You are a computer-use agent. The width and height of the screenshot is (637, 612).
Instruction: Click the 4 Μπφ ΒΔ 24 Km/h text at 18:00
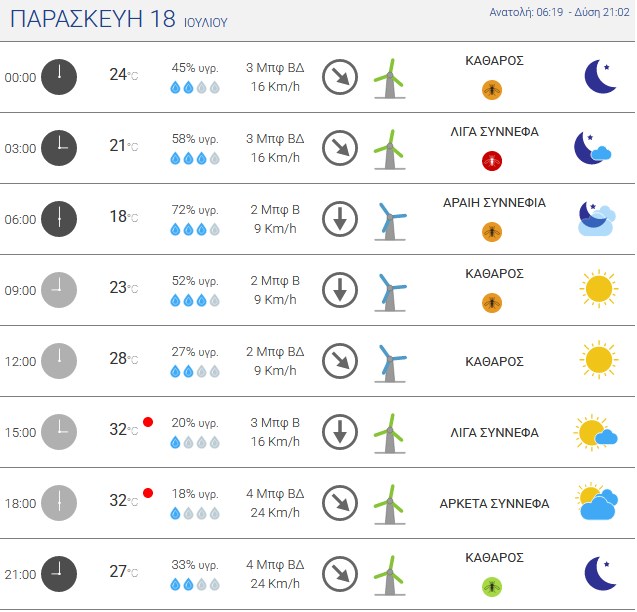tap(275, 503)
